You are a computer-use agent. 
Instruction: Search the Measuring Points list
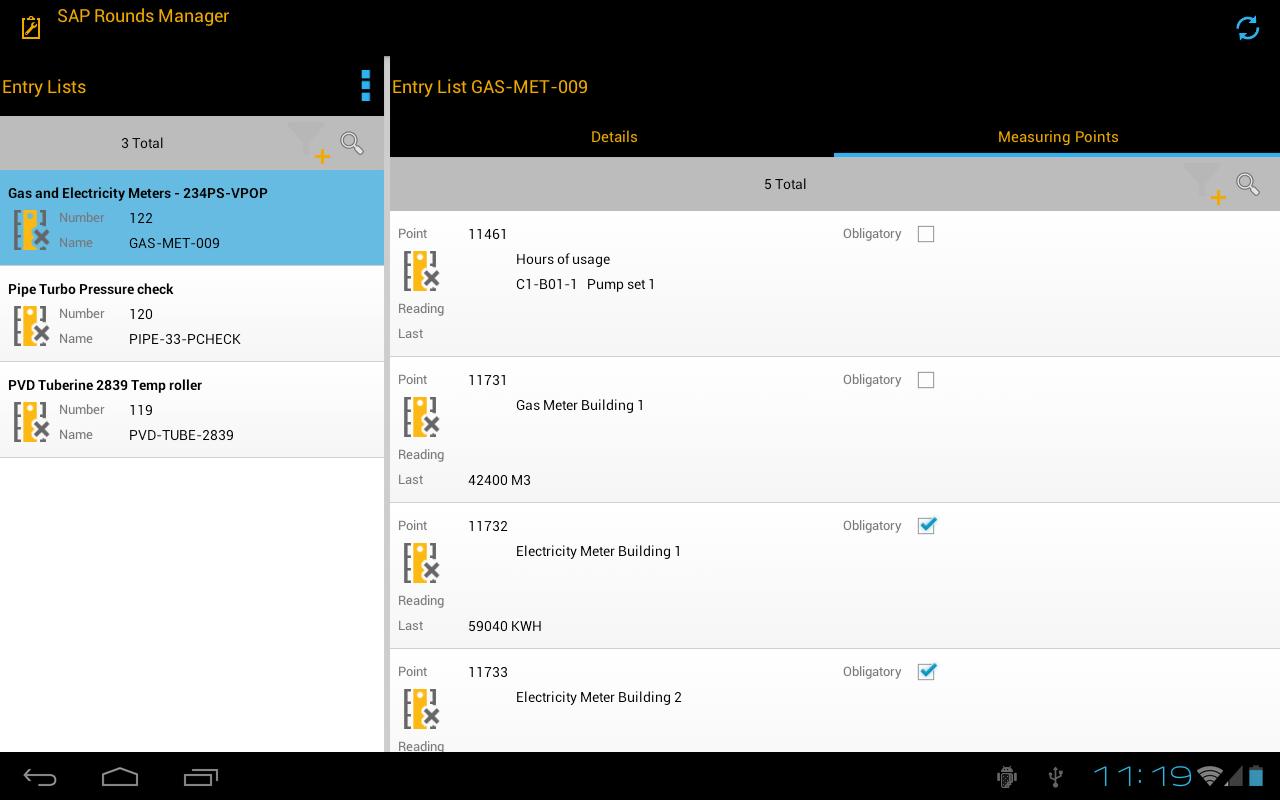click(1248, 184)
